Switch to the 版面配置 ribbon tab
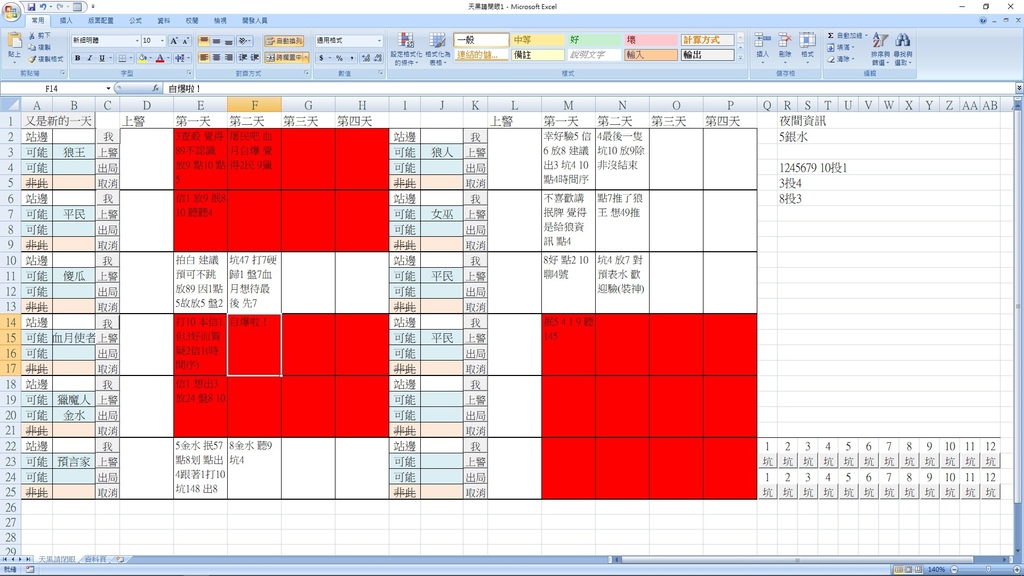Image resolution: width=1024 pixels, height=576 pixels. tap(101, 20)
